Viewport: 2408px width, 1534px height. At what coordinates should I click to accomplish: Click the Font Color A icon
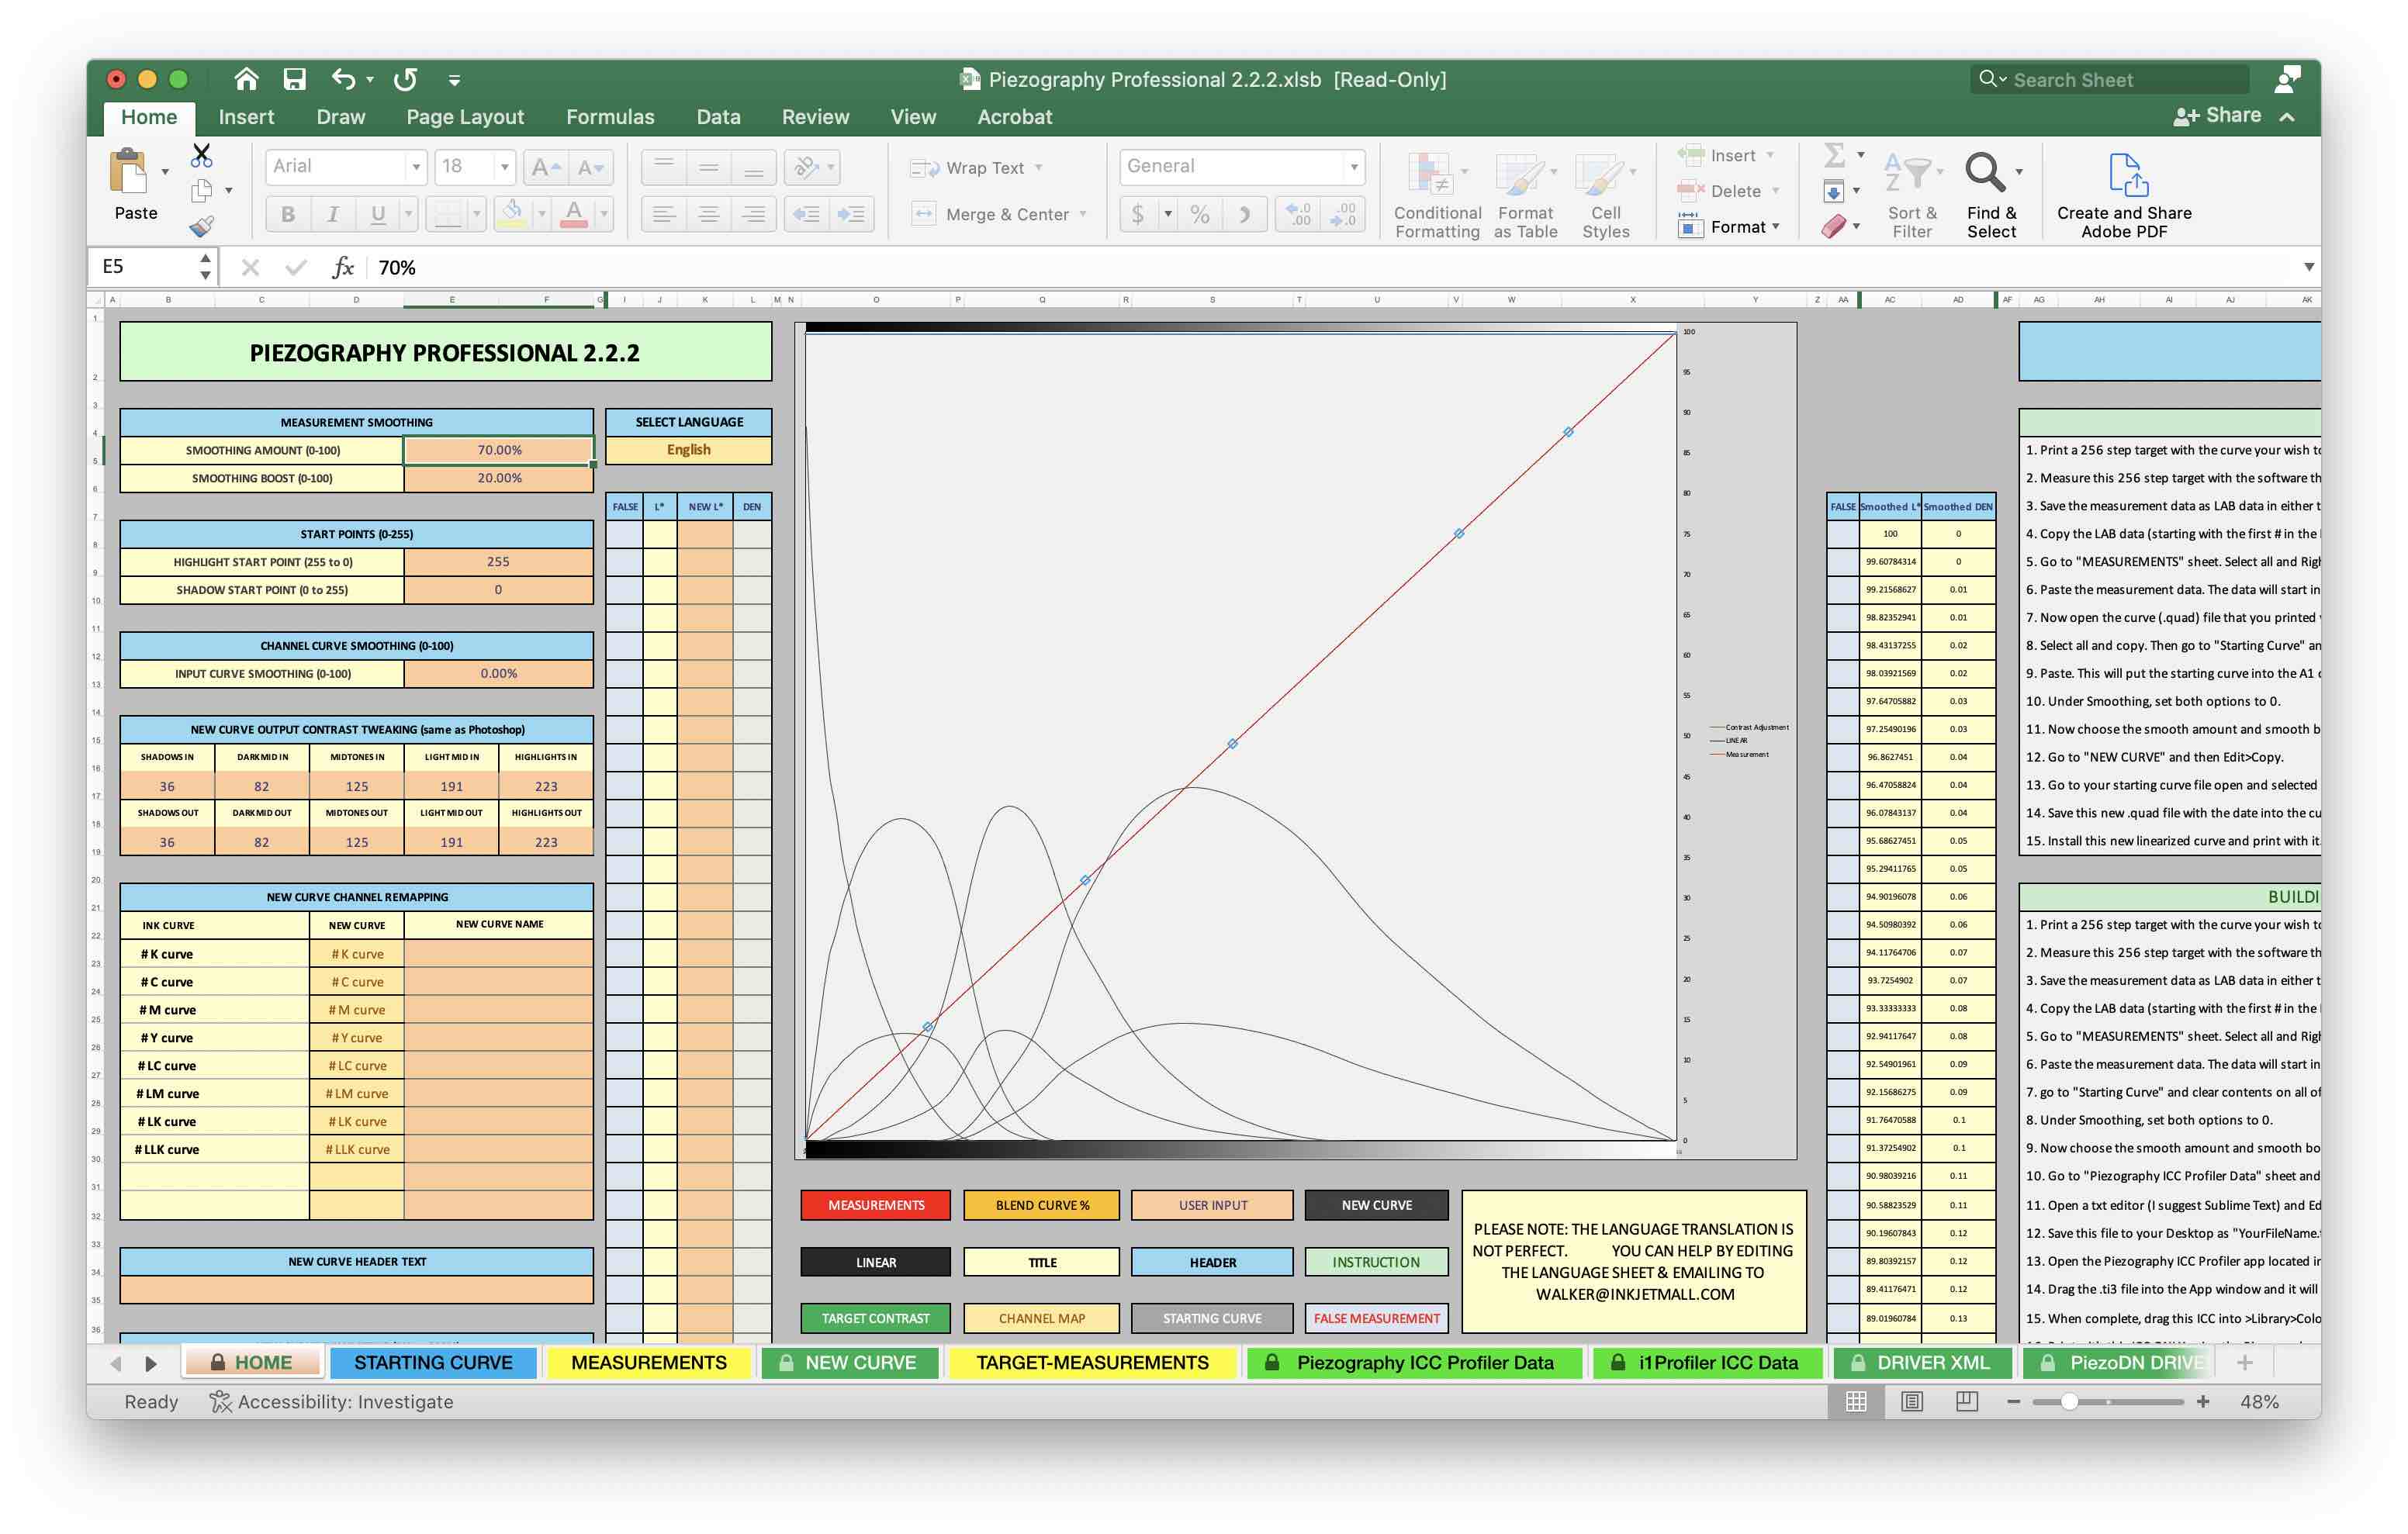[573, 213]
